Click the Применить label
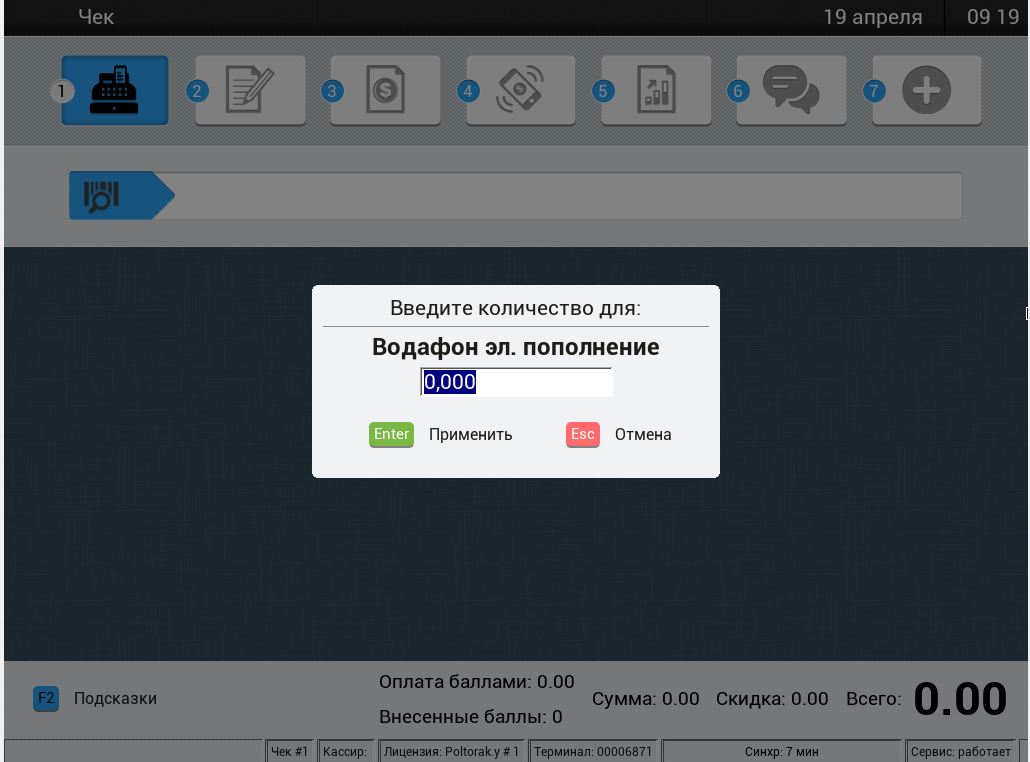This screenshot has width=1030, height=762. coord(470,435)
